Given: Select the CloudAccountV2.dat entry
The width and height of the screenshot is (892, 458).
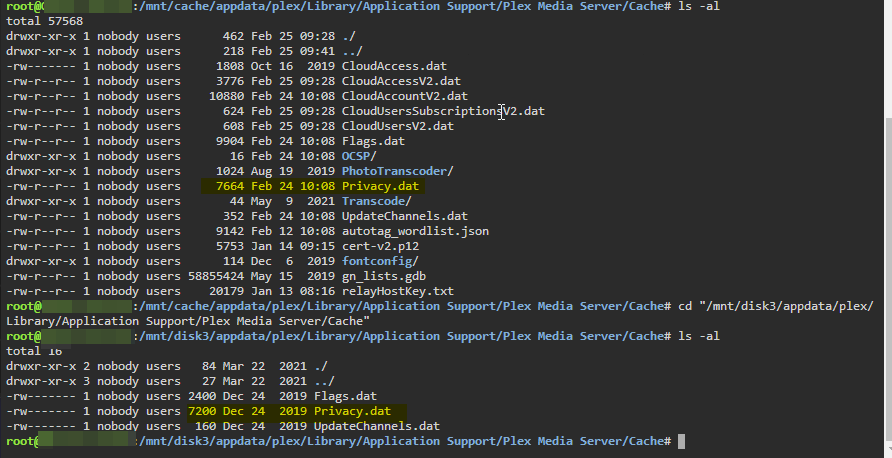Looking at the screenshot, I should [404, 96].
